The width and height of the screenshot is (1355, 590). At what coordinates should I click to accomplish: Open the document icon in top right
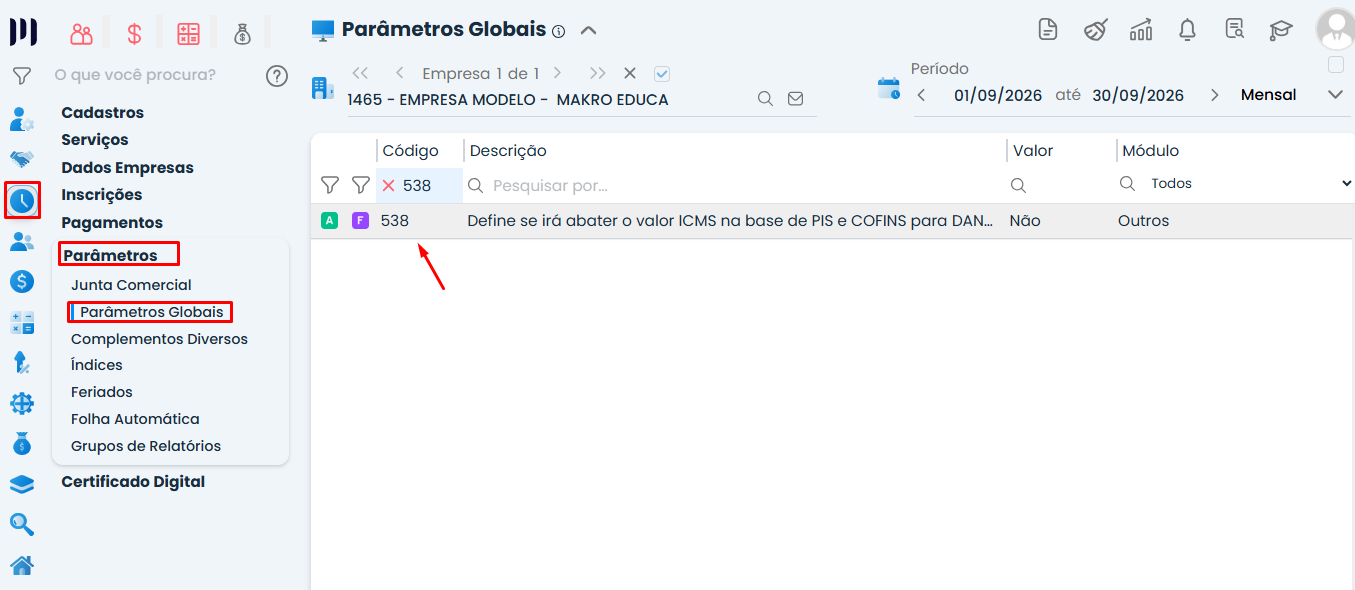[x=1048, y=29]
